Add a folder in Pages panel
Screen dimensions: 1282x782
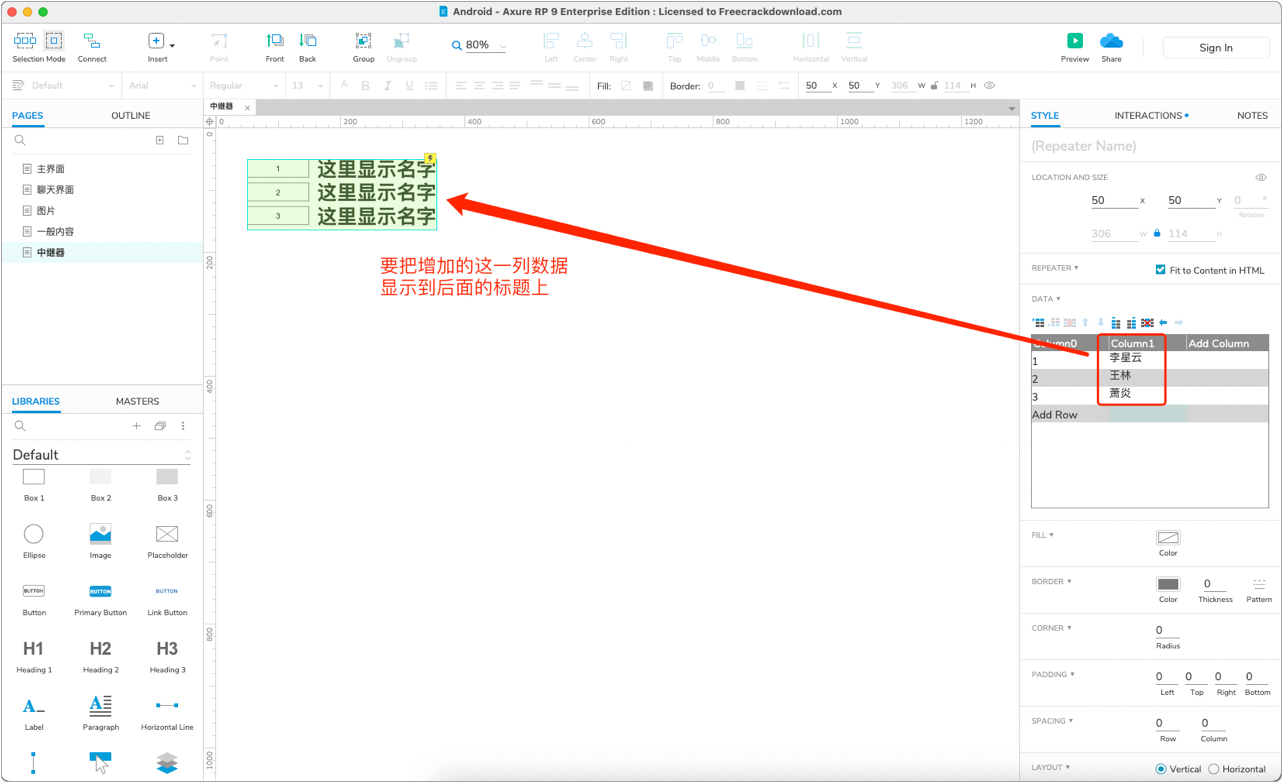pos(183,141)
